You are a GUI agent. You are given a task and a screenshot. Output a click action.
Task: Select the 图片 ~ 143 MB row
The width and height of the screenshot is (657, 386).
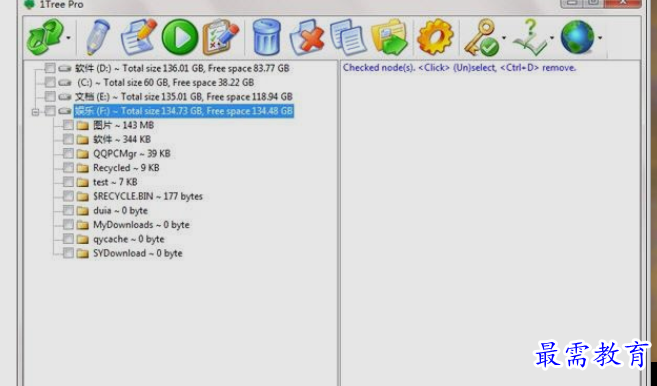124,125
